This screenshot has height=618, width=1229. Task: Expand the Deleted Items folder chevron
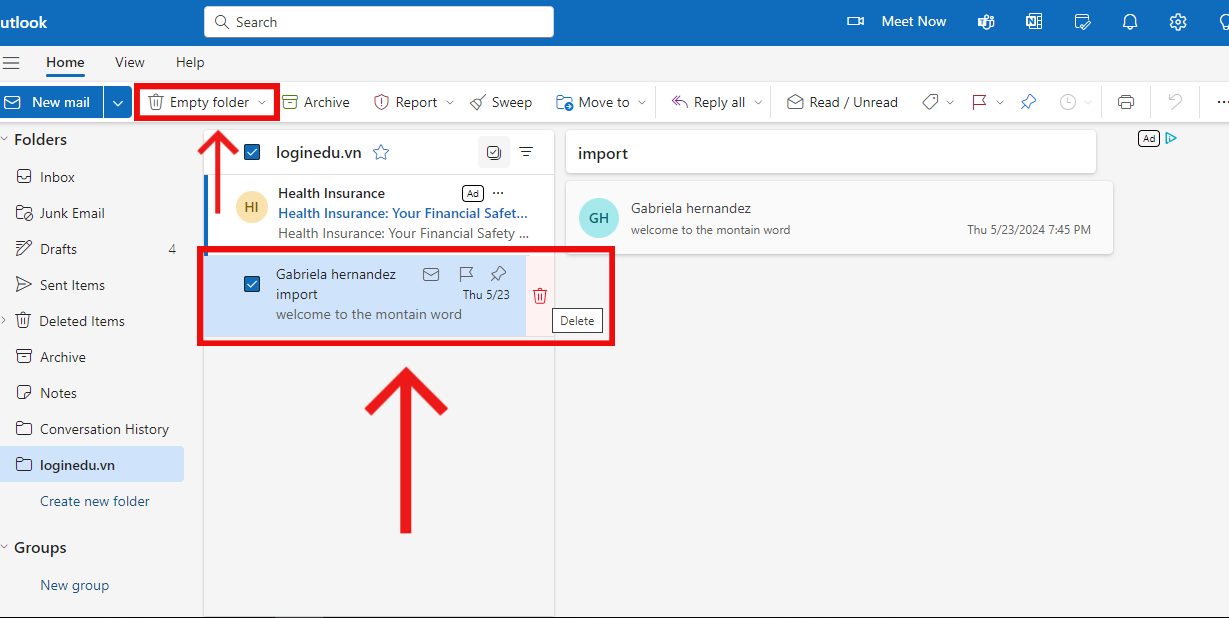4,321
